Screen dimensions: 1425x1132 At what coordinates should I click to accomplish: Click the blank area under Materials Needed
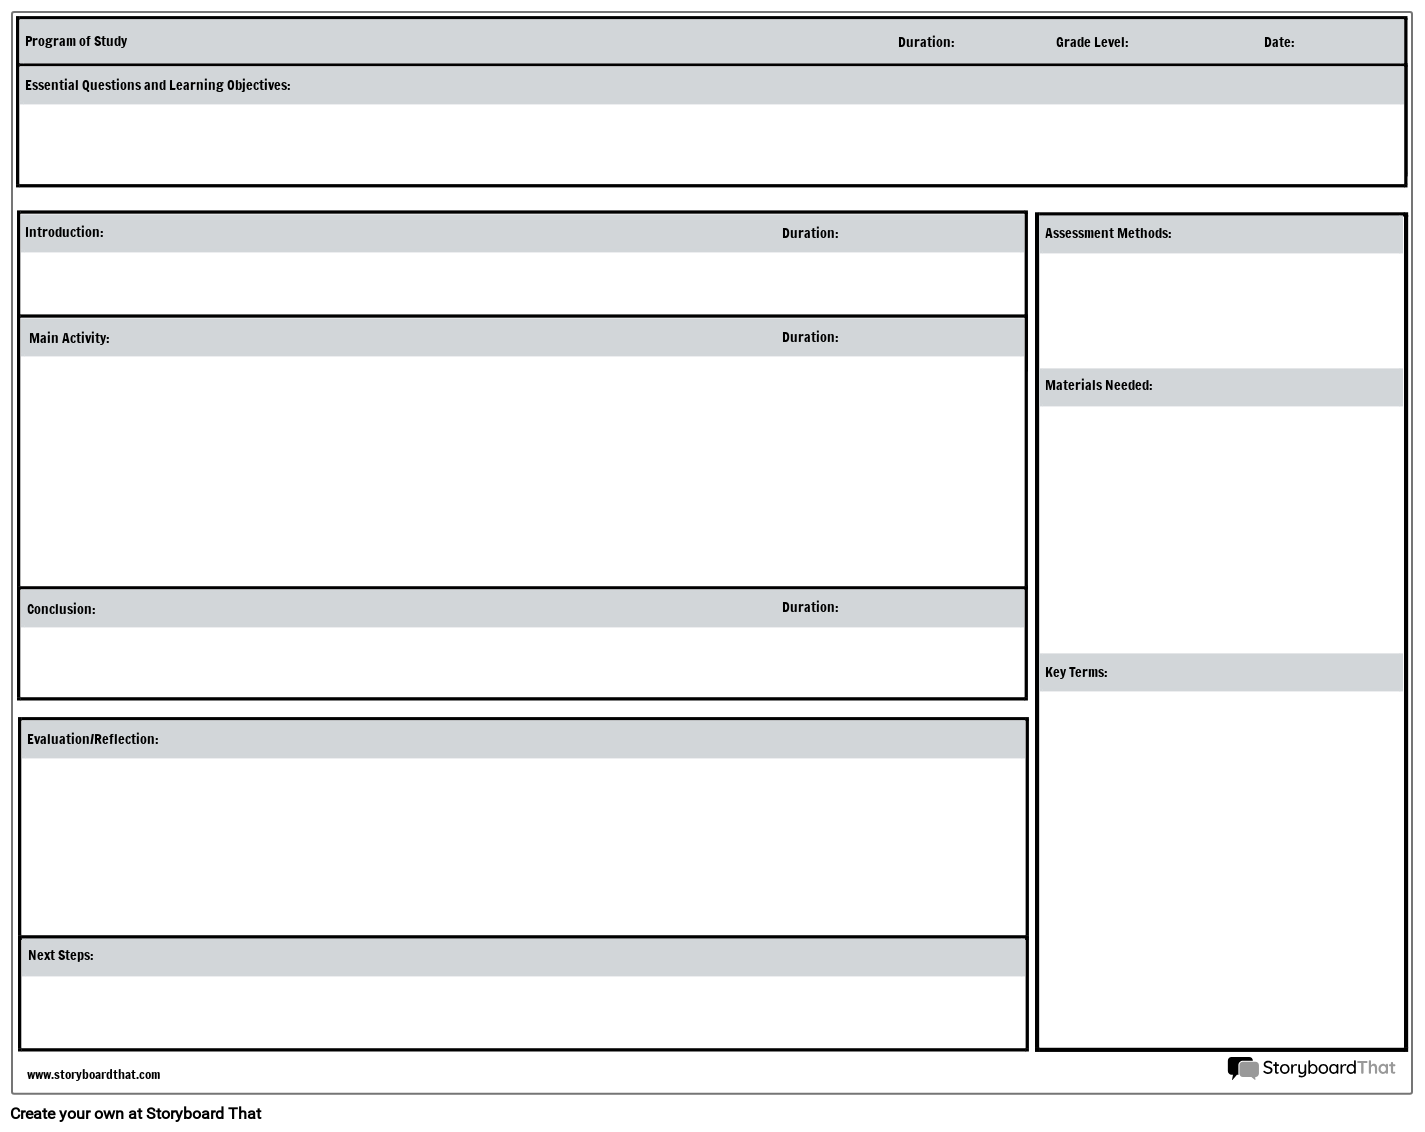tap(1220, 528)
